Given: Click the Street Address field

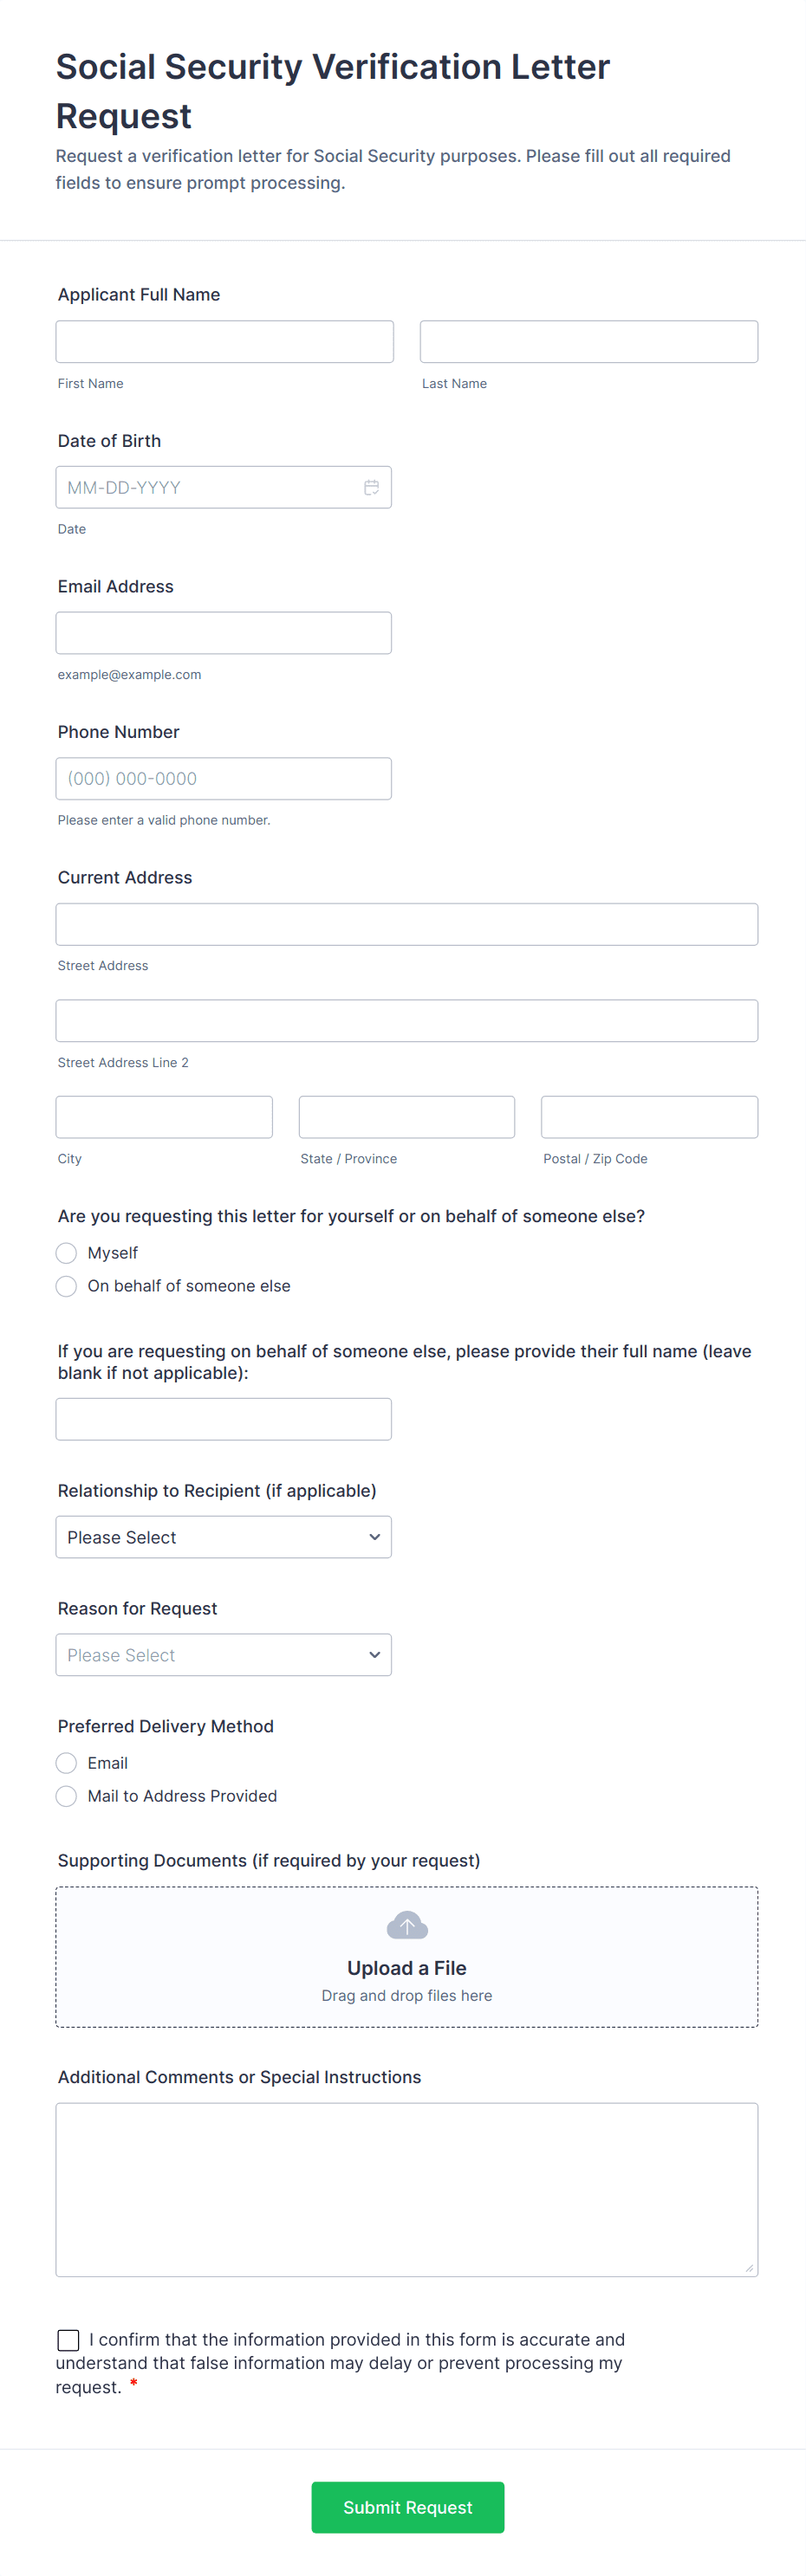Looking at the screenshot, I should [x=406, y=924].
